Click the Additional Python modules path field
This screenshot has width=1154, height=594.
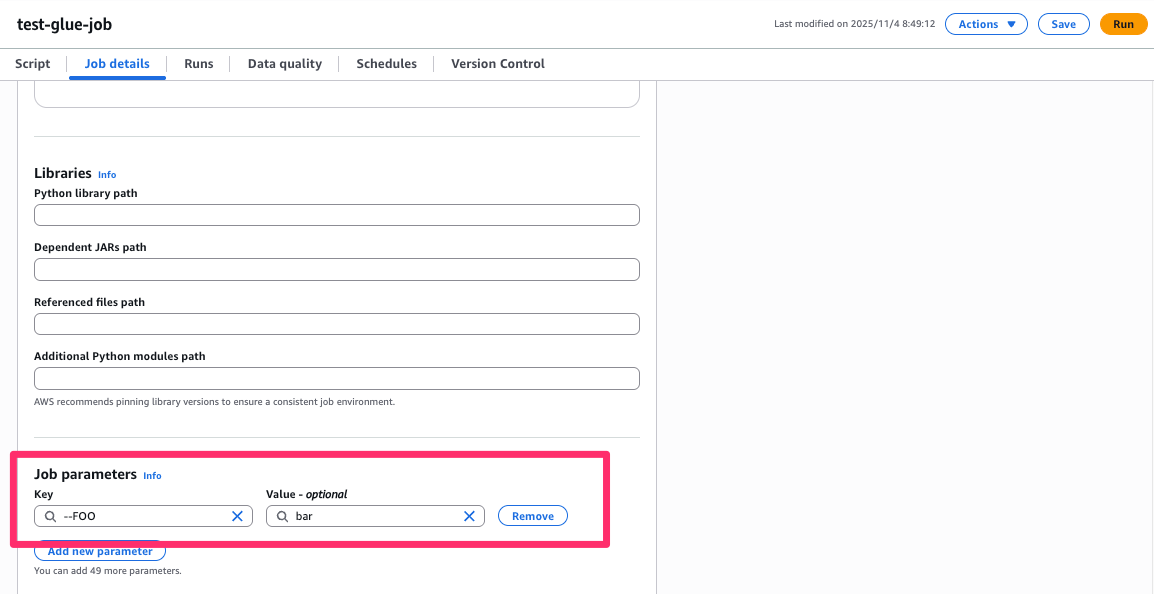coord(337,378)
